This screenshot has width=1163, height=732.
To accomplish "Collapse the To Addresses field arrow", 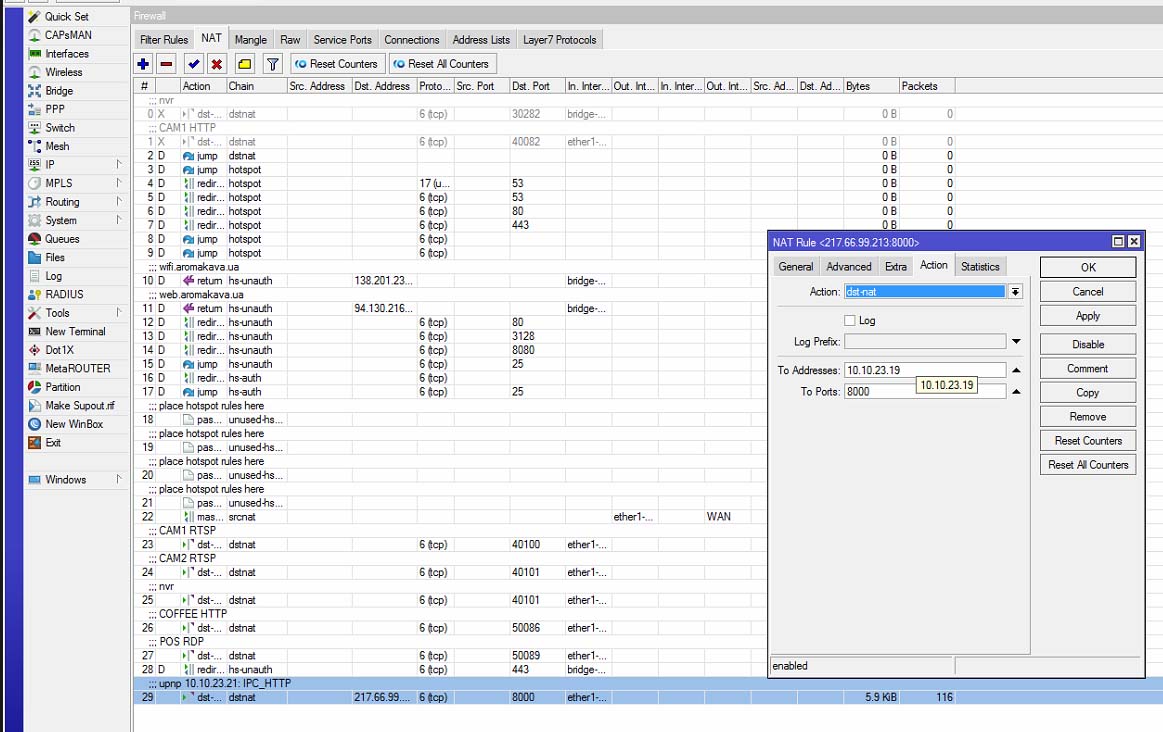I will pyautogui.click(x=1016, y=370).
